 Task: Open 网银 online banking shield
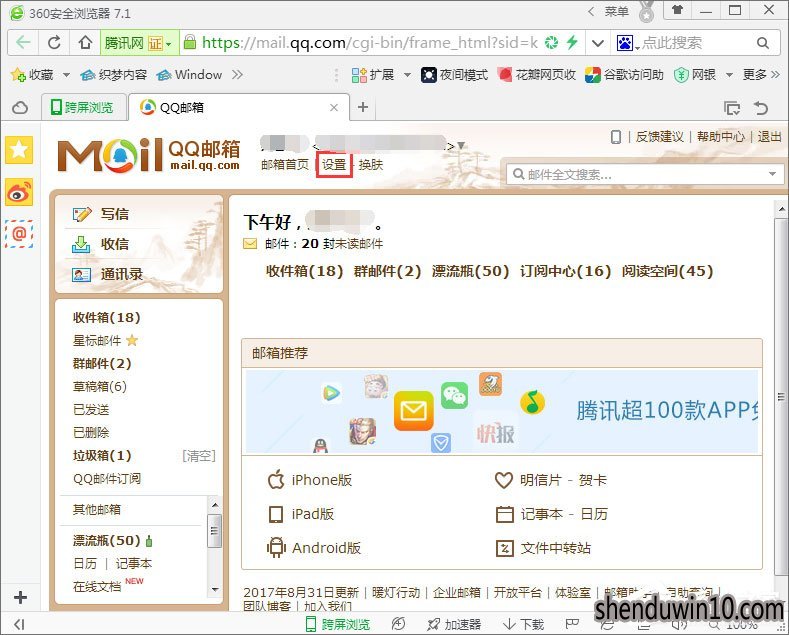pyautogui.click(x=695, y=75)
